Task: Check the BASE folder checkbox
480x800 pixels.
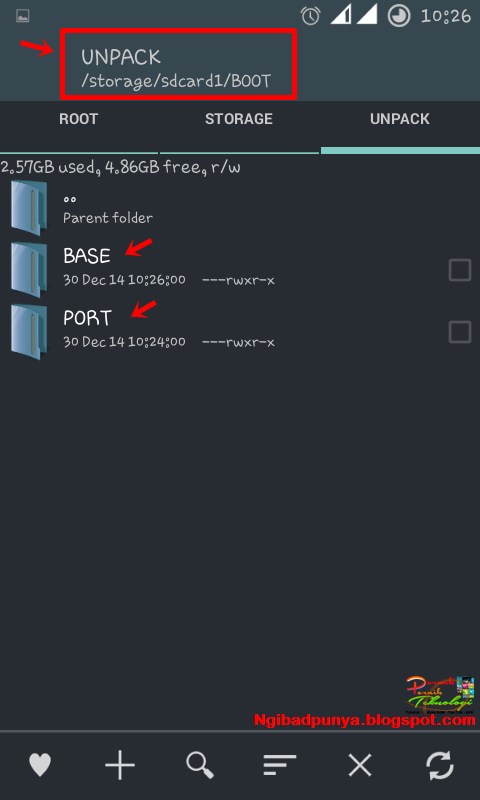Action: click(x=460, y=270)
